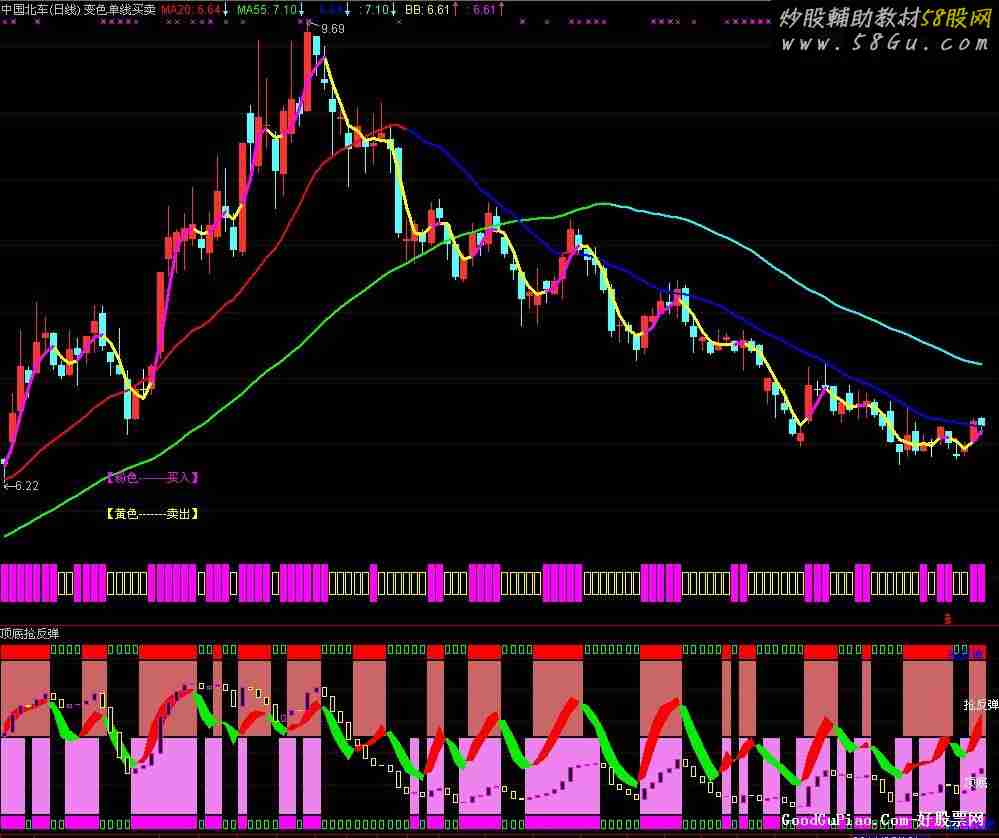Image resolution: width=999 pixels, height=838 pixels.
Task: Click the last cyan candlestick on chart
Action: coord(981,422)
